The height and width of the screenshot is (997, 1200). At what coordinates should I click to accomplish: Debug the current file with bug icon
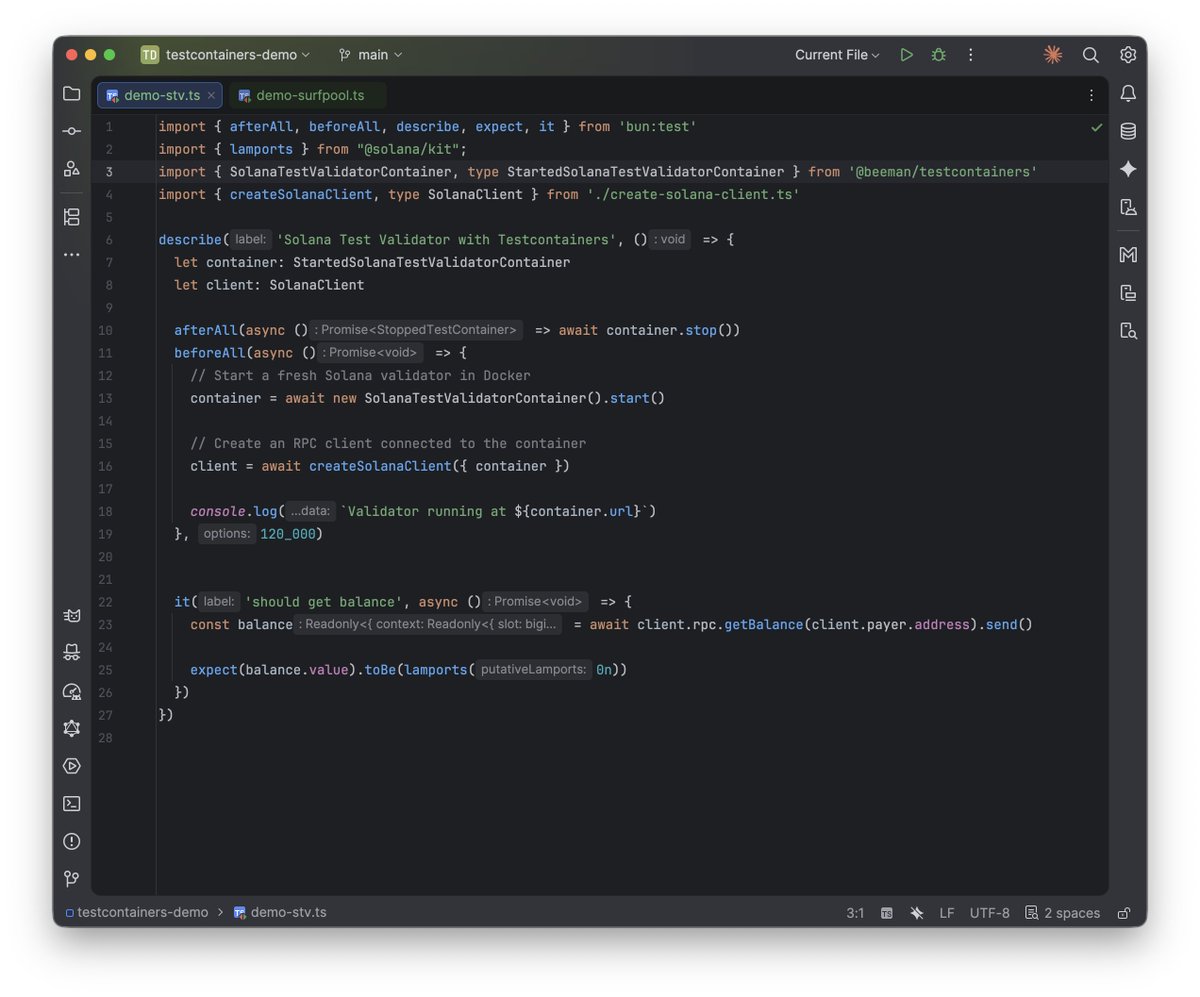(938, 55)
